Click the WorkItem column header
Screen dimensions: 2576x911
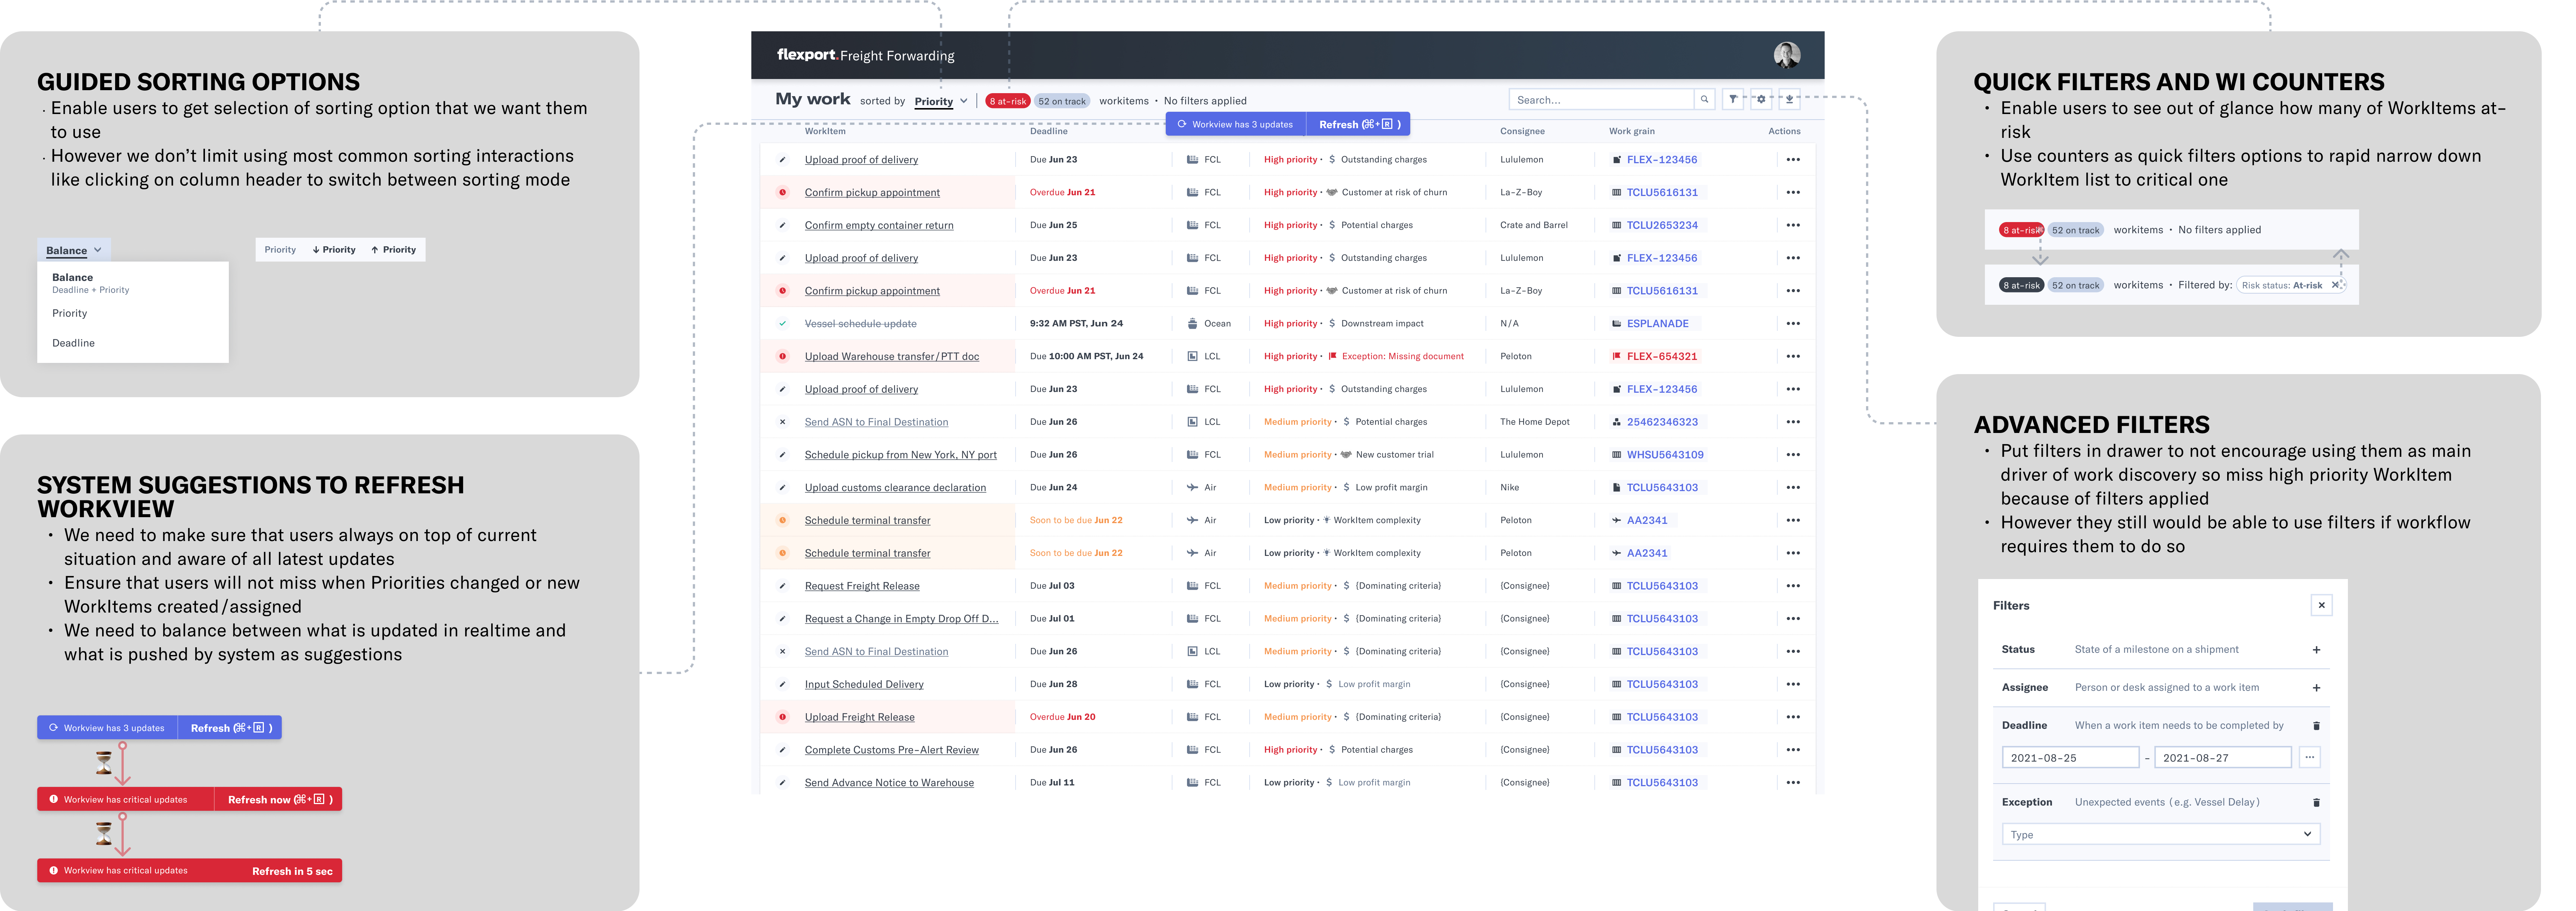[x=825, y=131]
